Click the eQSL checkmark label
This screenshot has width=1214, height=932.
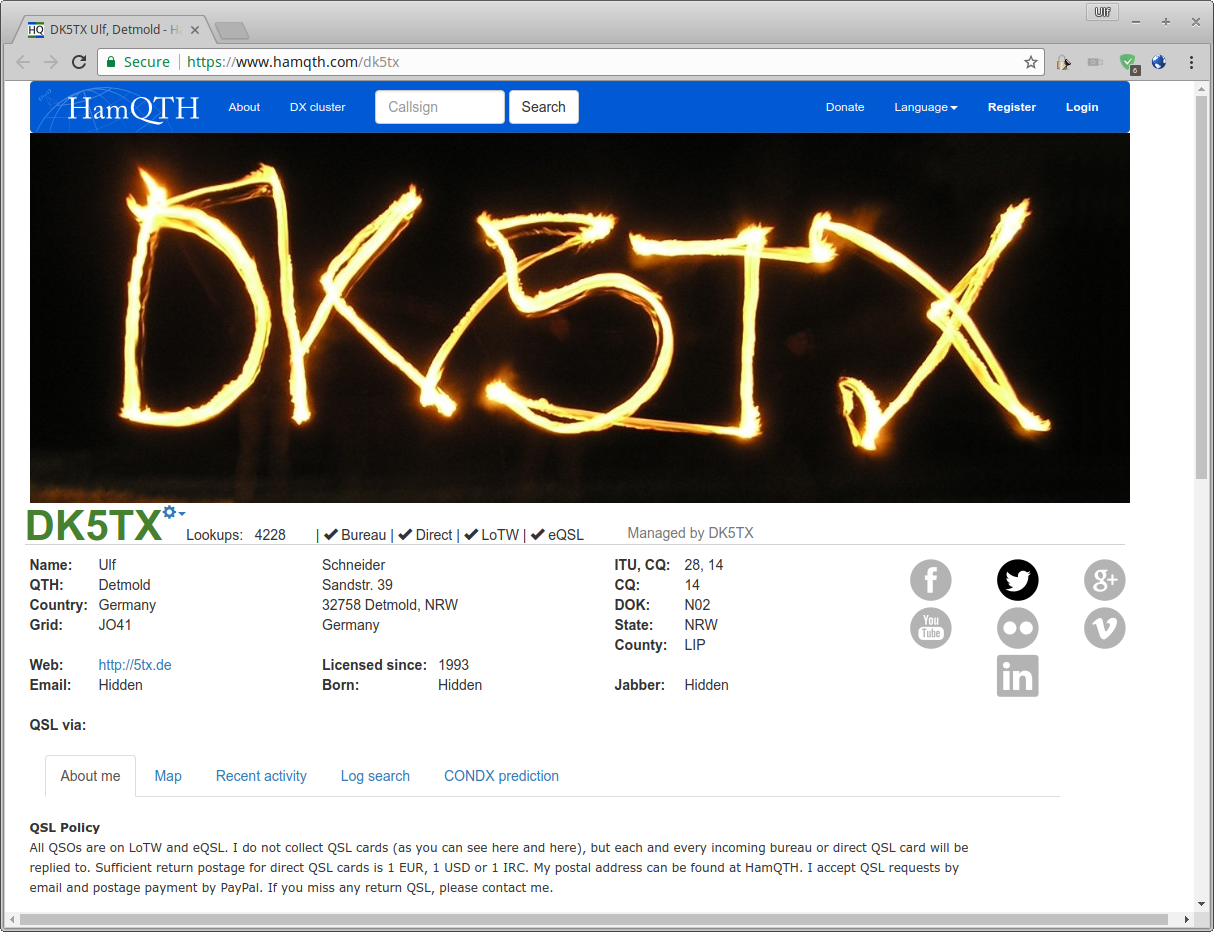[557, 535]
